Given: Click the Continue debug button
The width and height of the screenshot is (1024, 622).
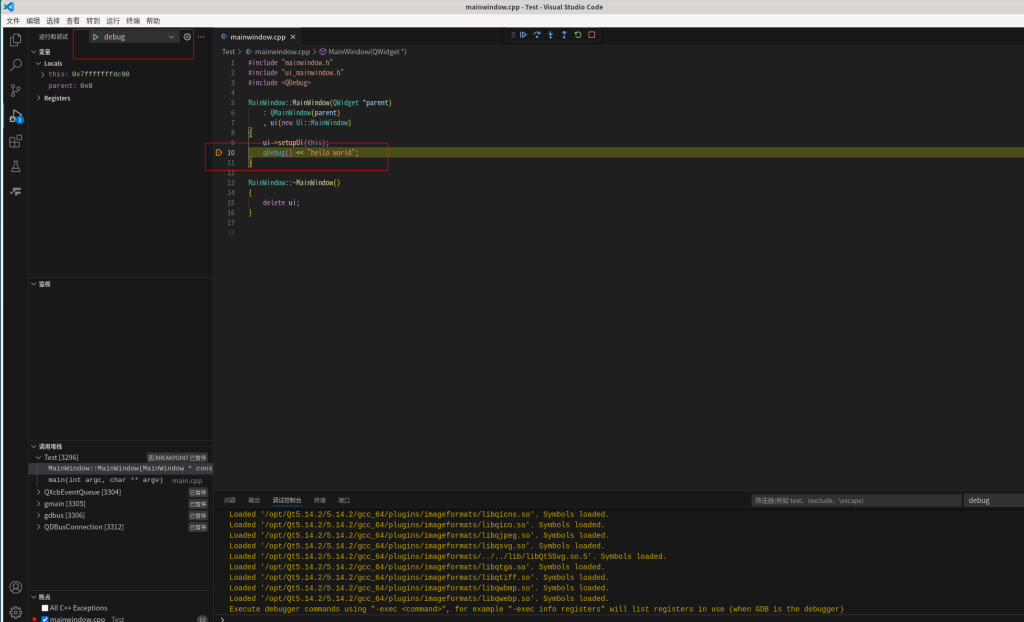Looking at the screenshot, I should tap(523, 35).
